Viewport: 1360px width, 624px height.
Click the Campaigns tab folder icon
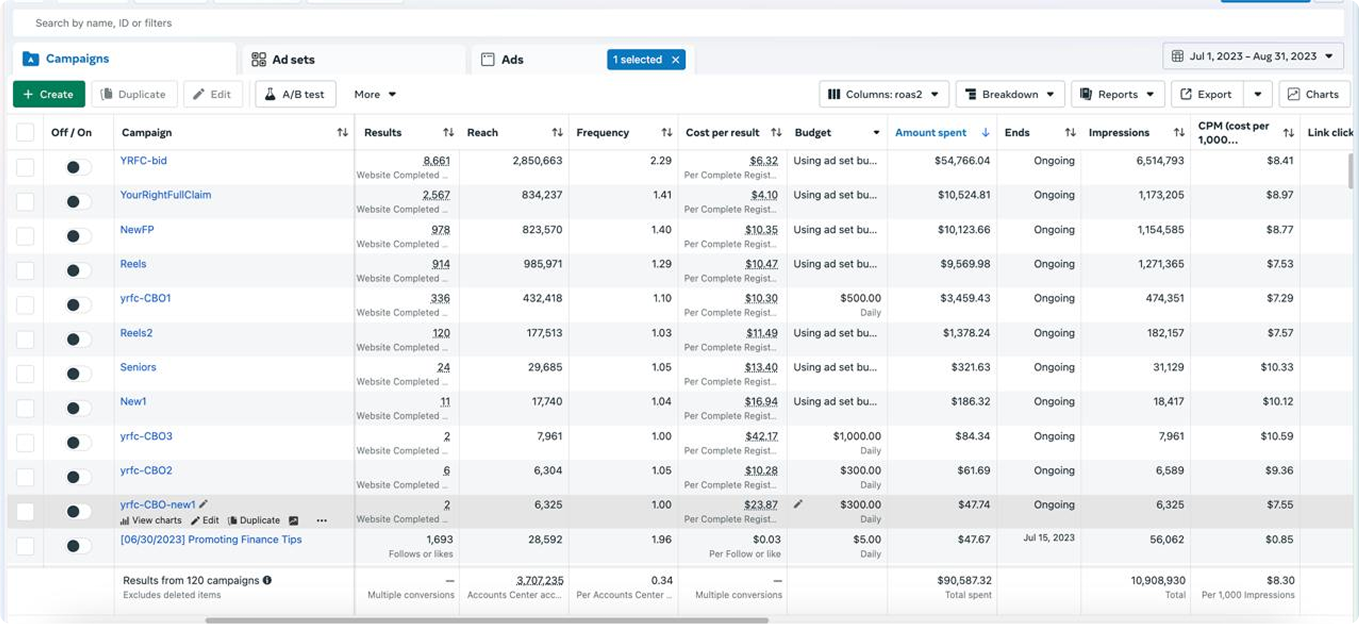[30, 59]
